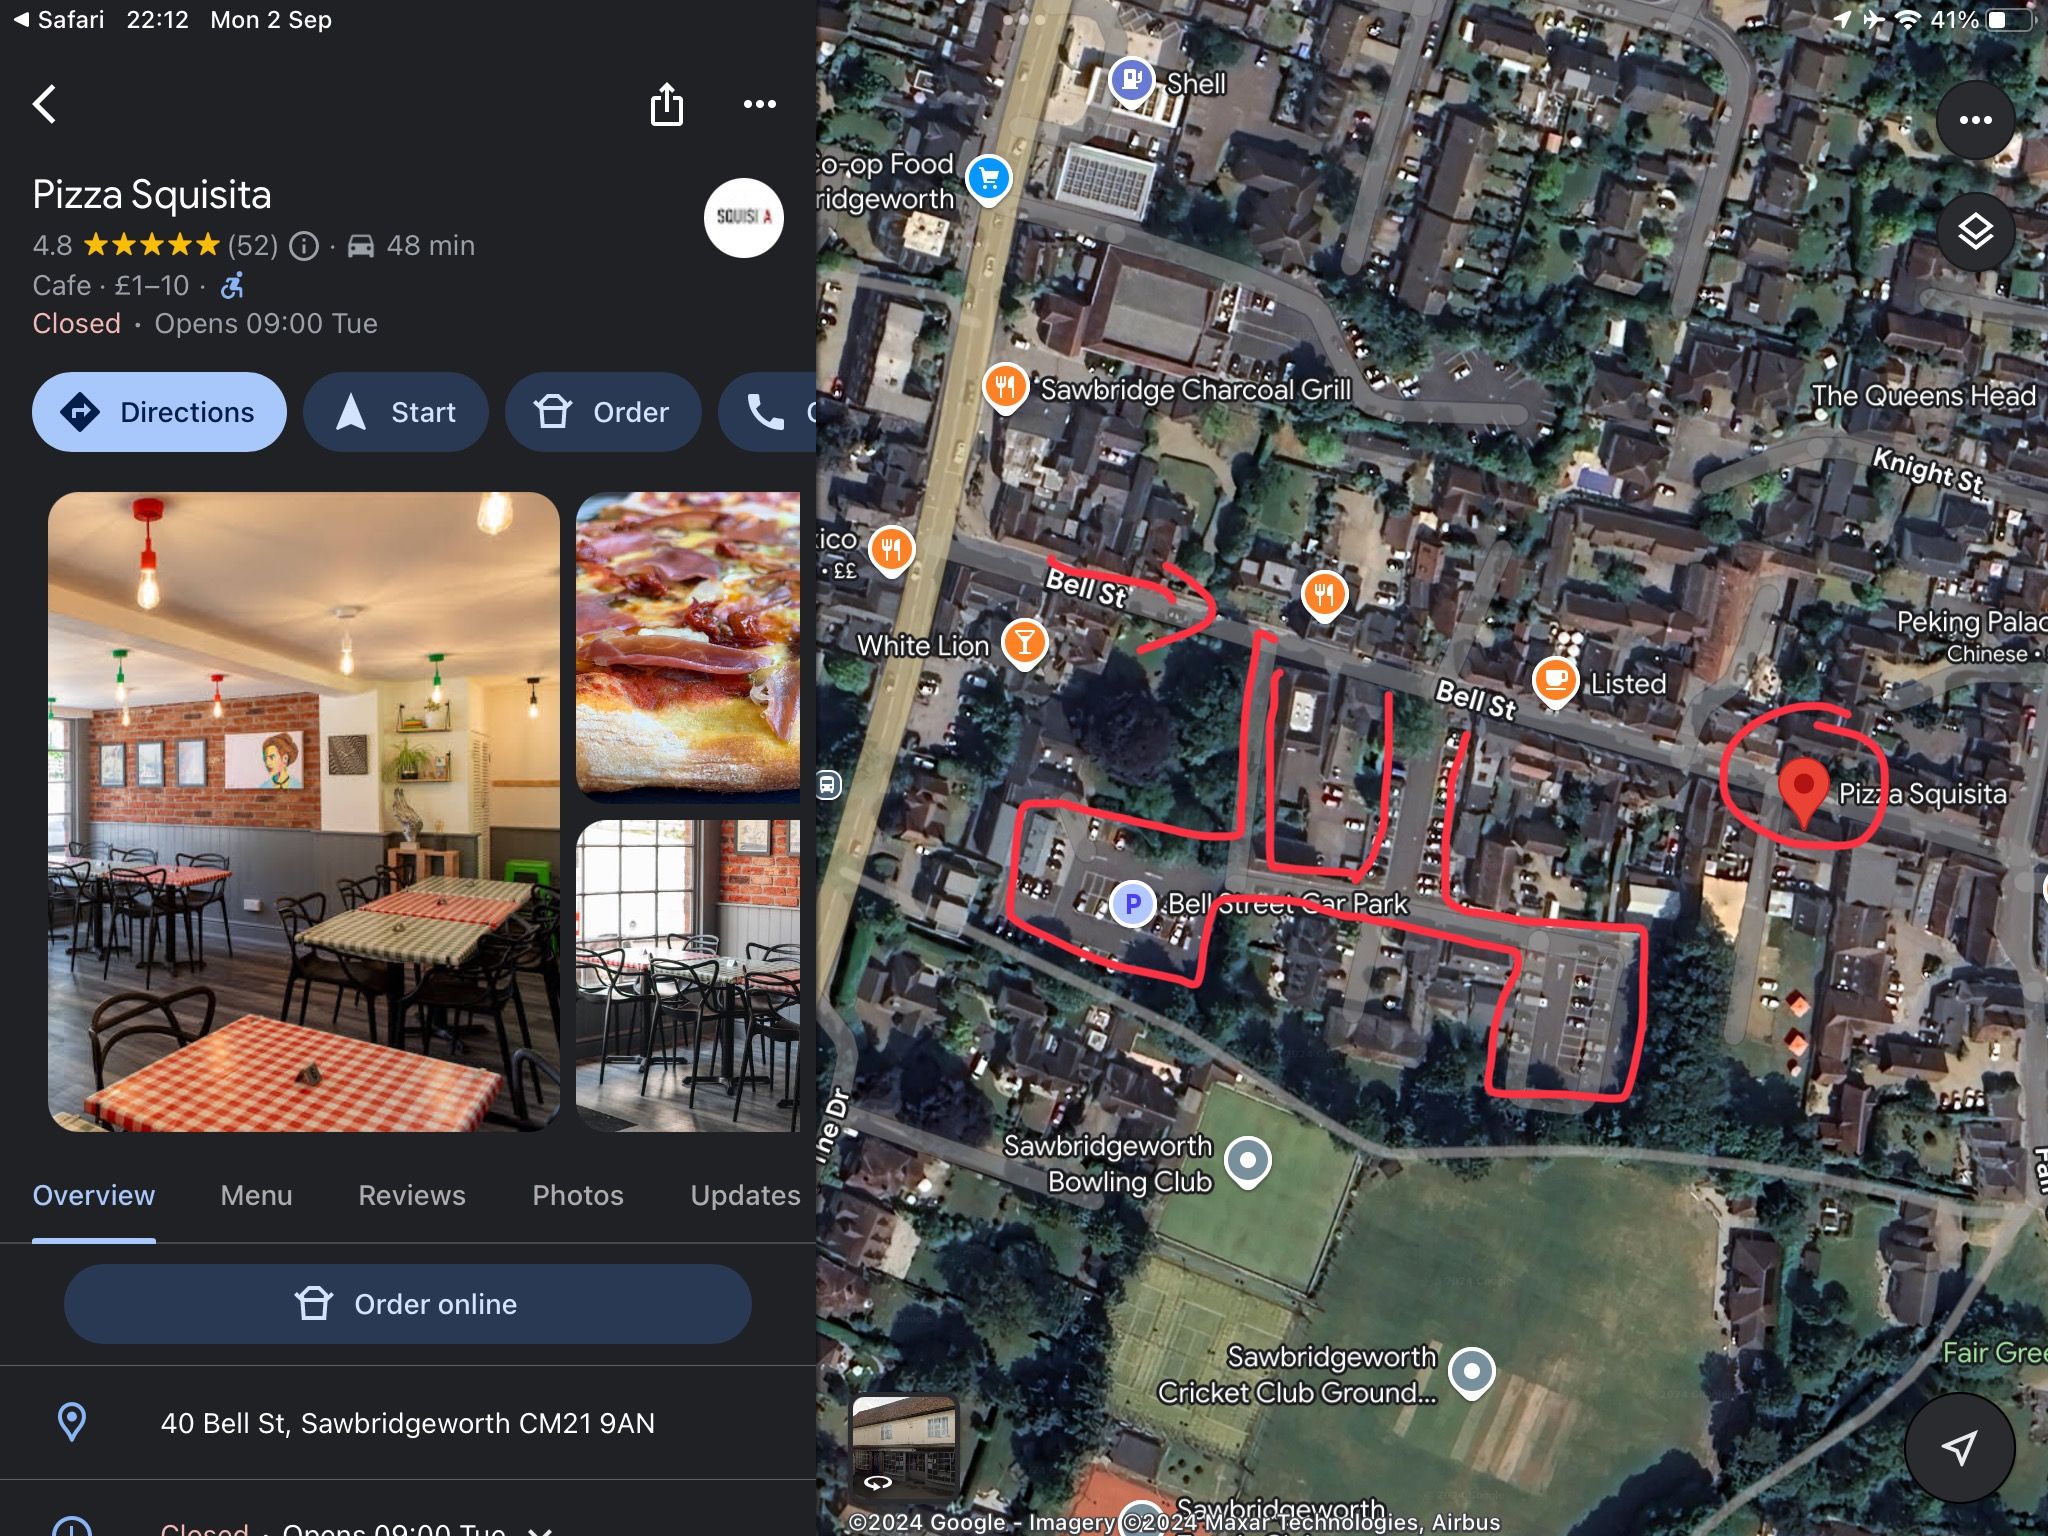Tap the Directions button
This screenshot has width=2048, height=1536.
(x=159, y=412)
